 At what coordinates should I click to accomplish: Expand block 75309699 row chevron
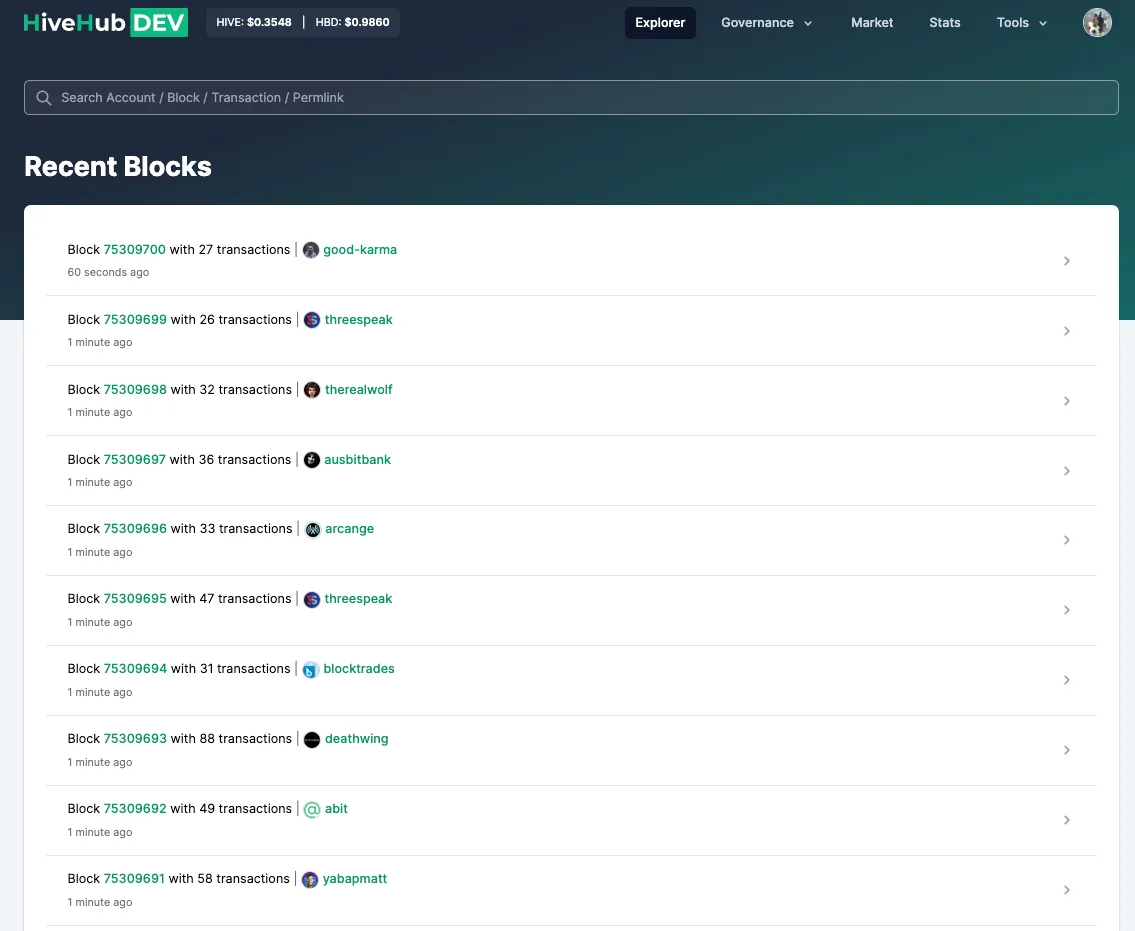click(1066, 331)
